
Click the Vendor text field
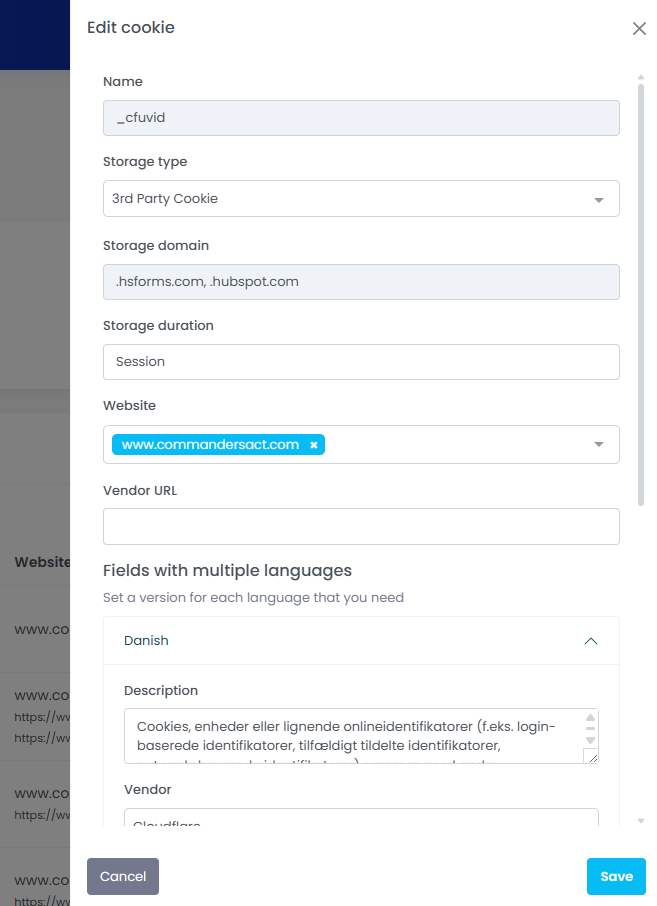(x=361, y=820)
